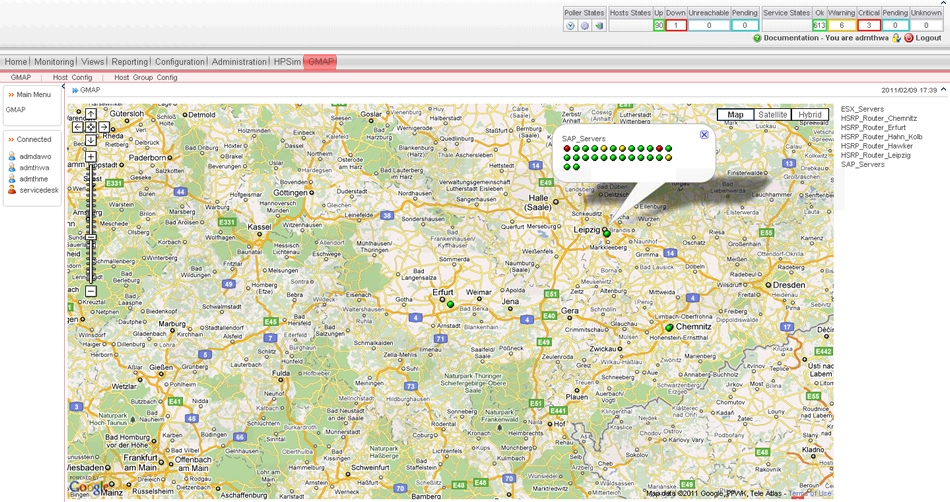Pan the map right with arrow button
Screen dimensions: 950x502
[104, 127]
